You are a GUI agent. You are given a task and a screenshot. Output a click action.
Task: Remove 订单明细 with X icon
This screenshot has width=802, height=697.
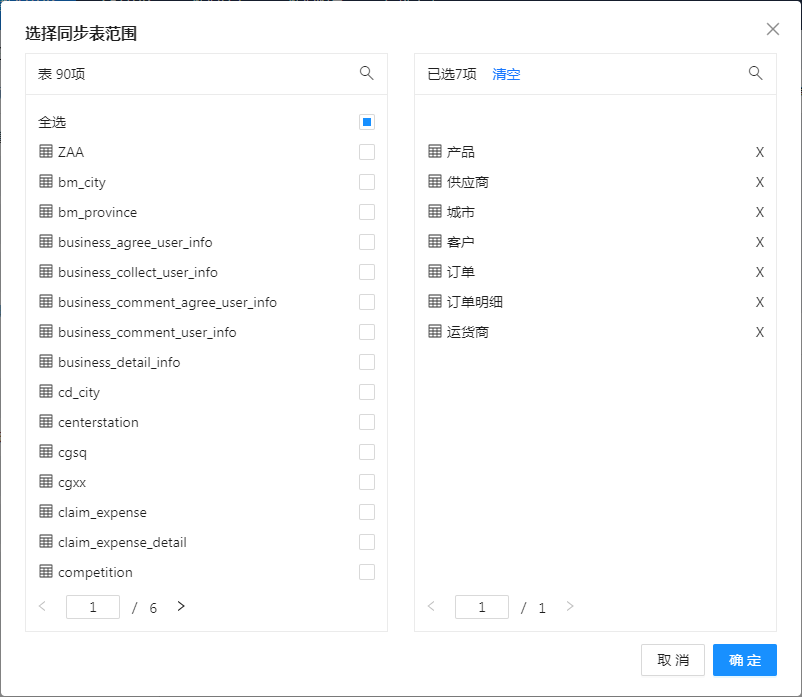point(759,302)
